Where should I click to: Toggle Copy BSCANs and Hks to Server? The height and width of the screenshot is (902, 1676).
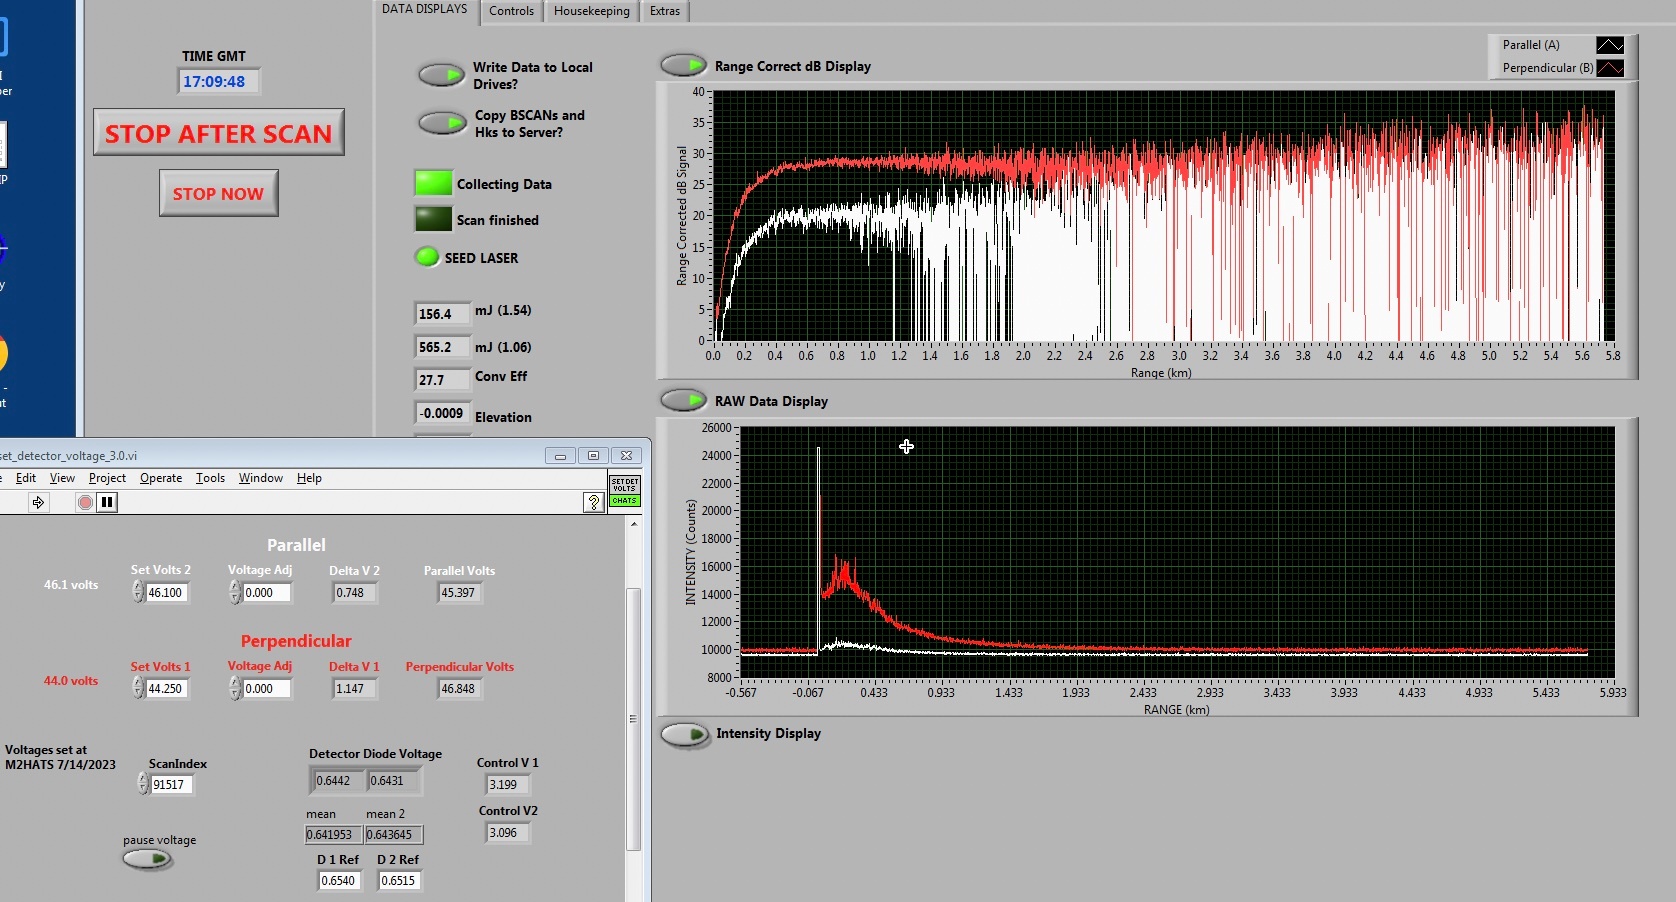point(441,123)
